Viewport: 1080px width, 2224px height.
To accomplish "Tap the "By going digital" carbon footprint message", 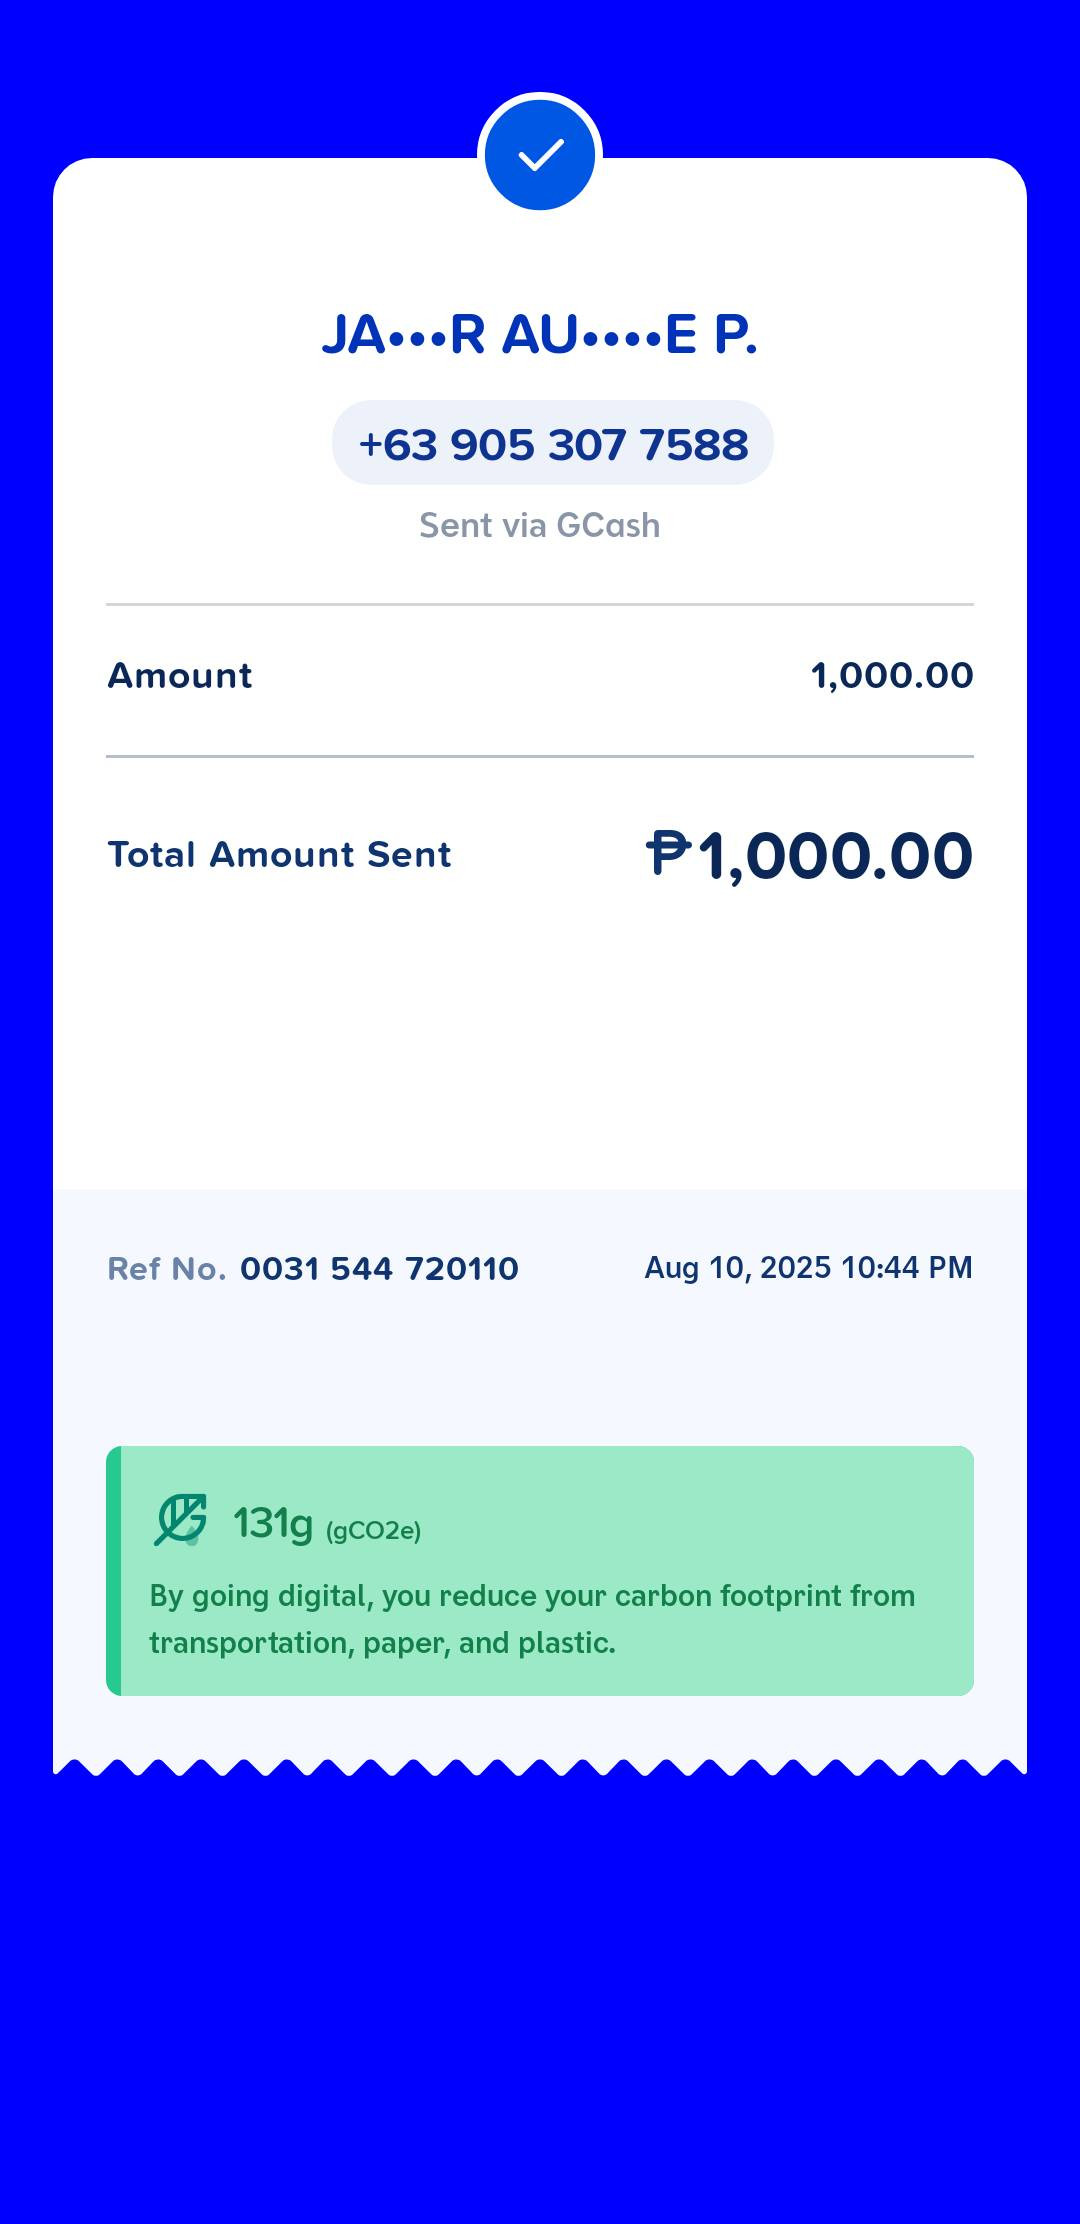I will tap(532, 1619).
